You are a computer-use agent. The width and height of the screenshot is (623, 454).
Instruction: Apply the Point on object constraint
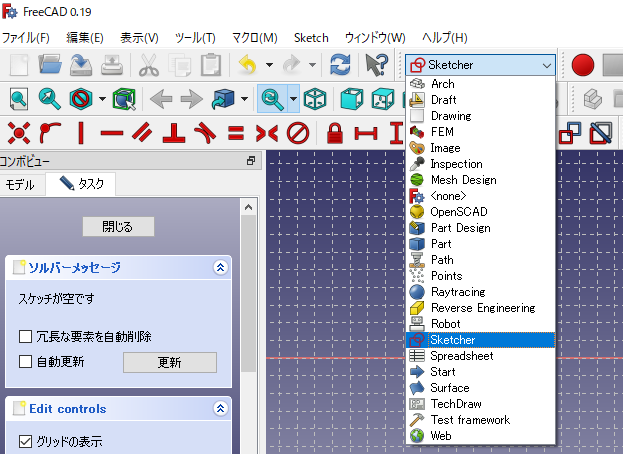click(x=50, y=133)
